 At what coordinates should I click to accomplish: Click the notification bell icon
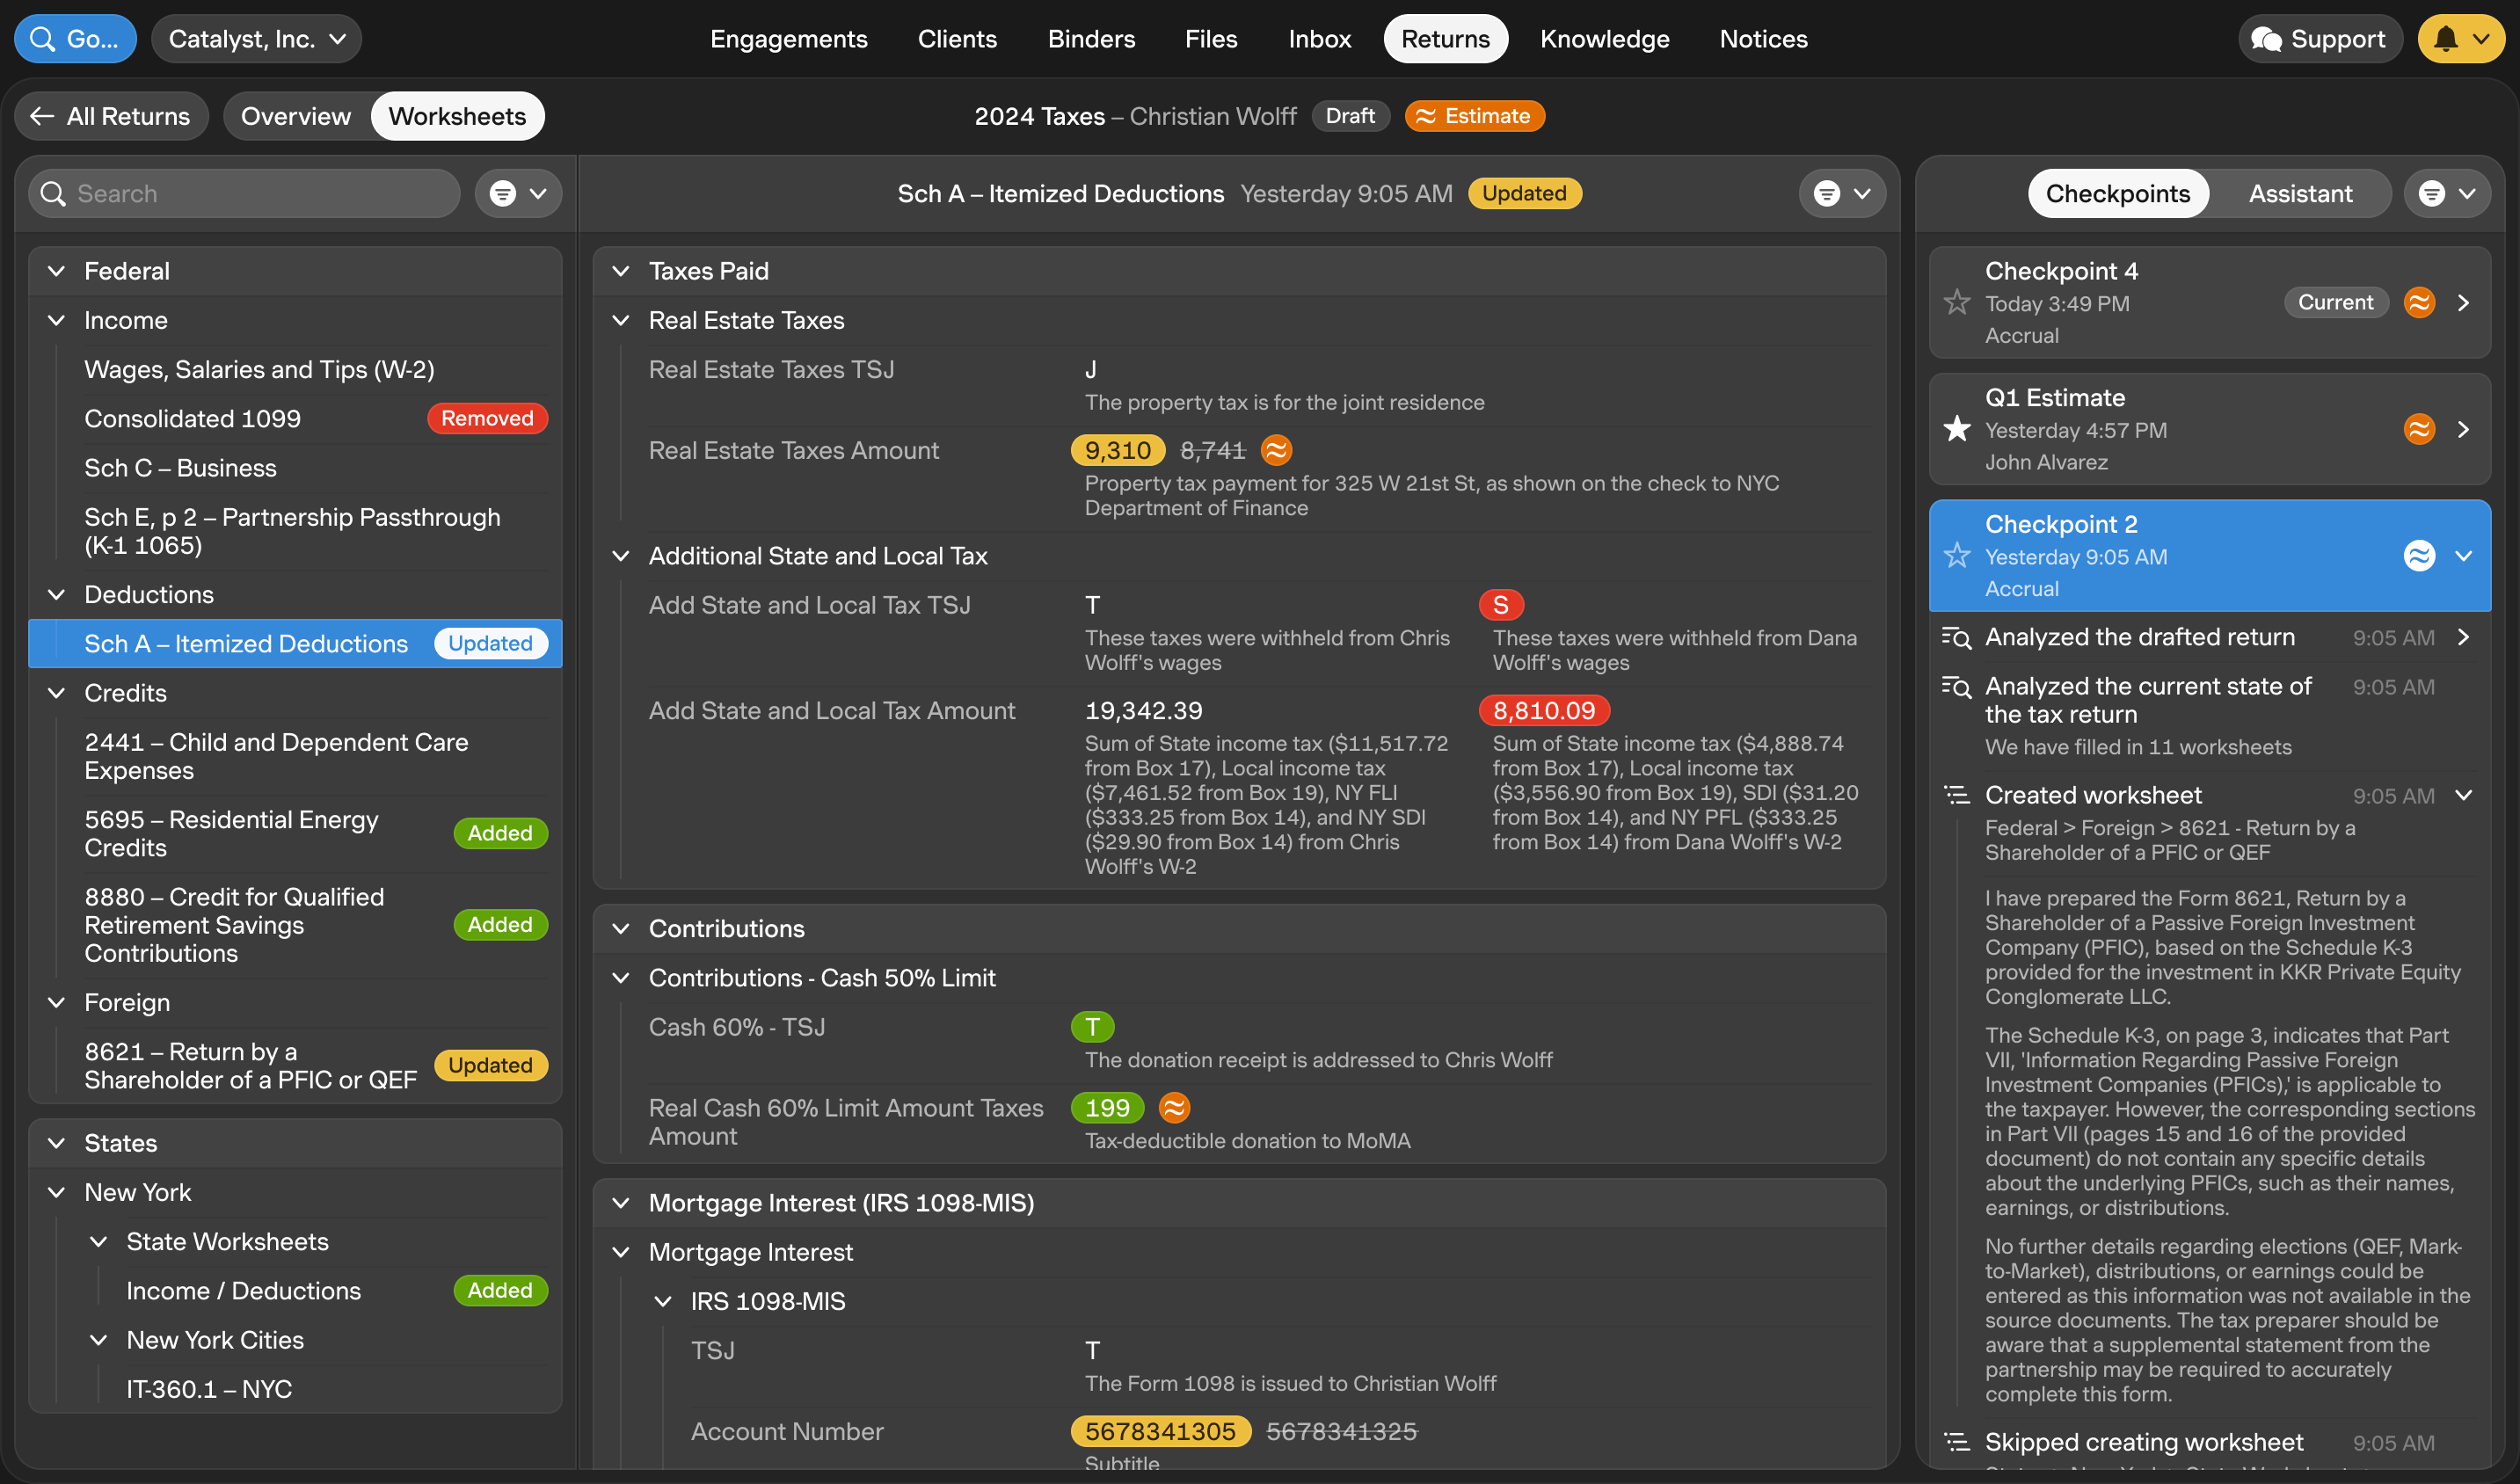click(2445, 39)
